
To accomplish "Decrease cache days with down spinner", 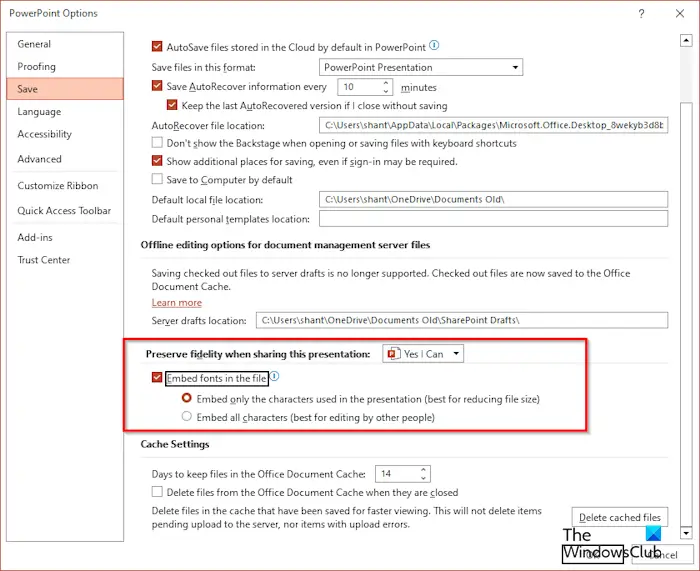I will [423, 478].
